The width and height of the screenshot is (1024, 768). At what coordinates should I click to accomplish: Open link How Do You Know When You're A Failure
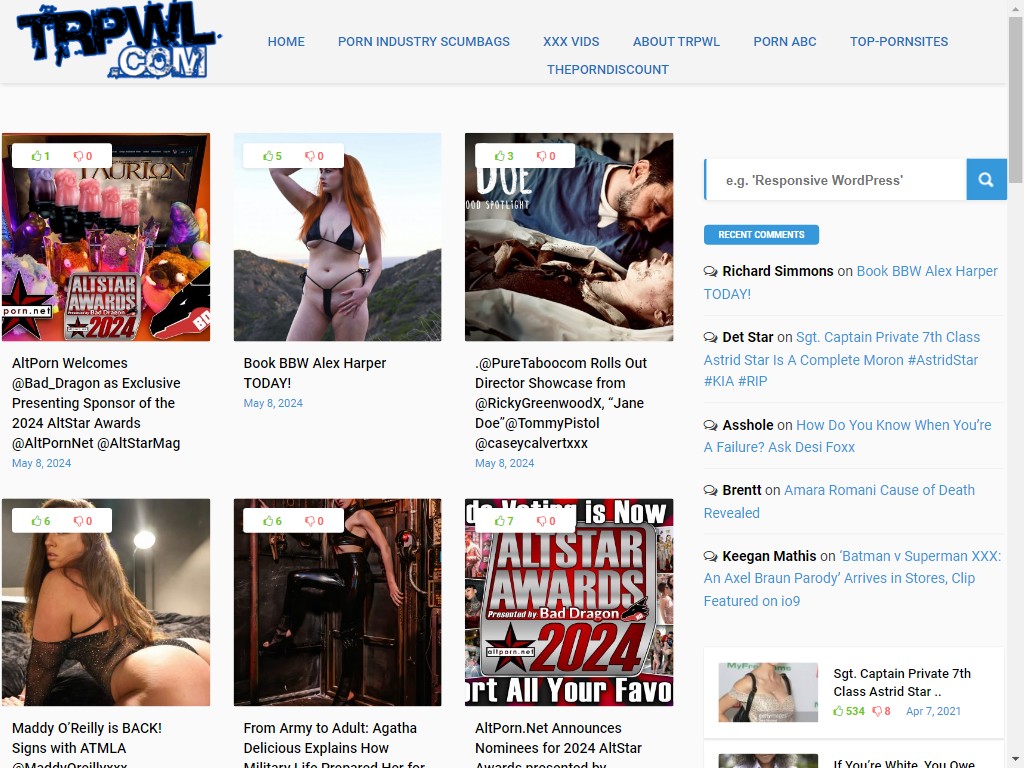click(848, 436)
